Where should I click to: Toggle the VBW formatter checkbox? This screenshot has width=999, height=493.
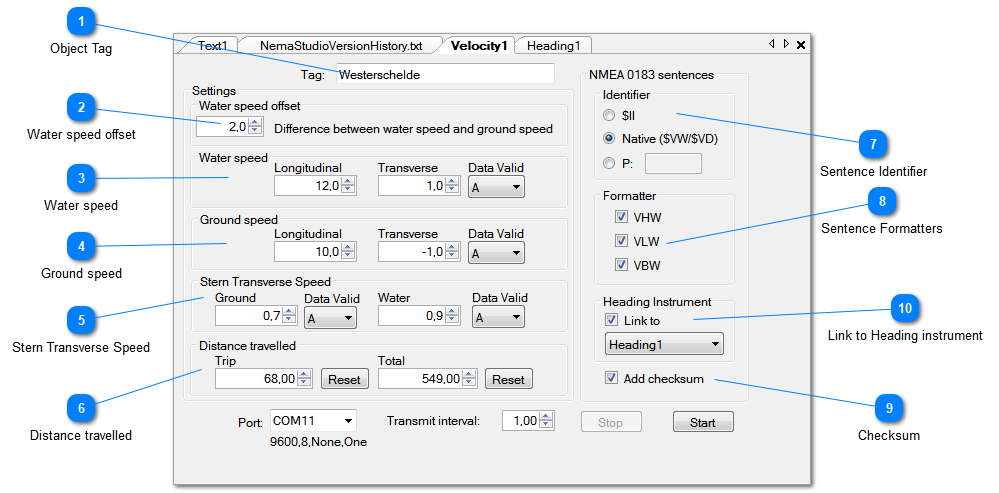621,265
